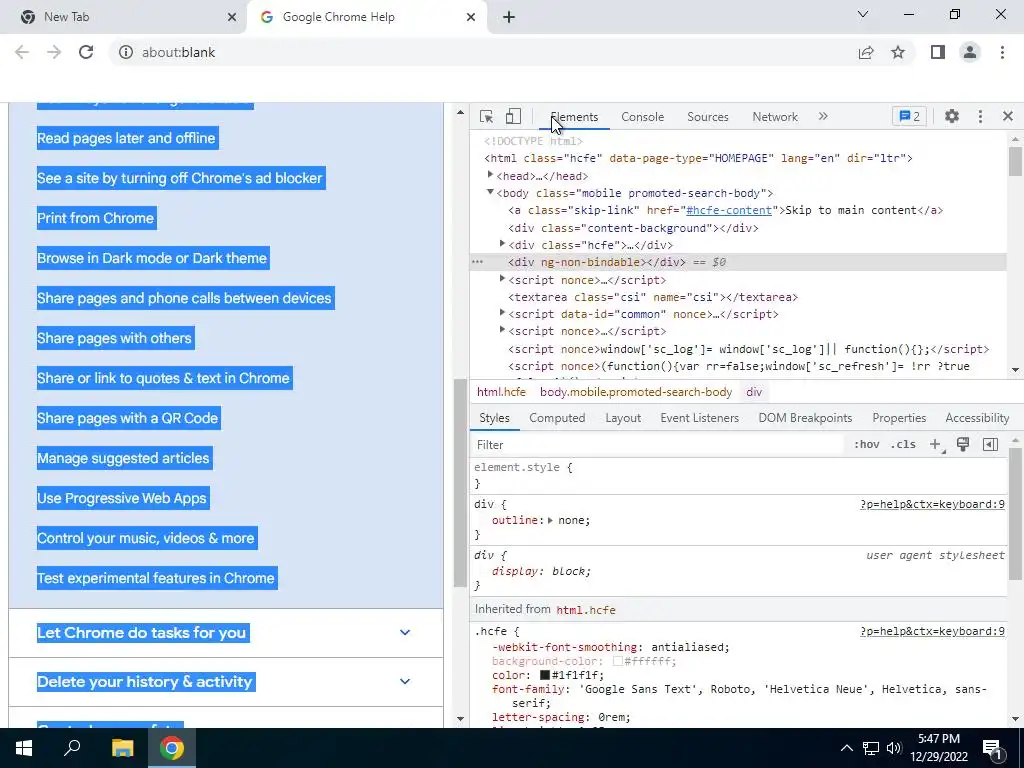Open a new tab with plus button

pos(509,17)
